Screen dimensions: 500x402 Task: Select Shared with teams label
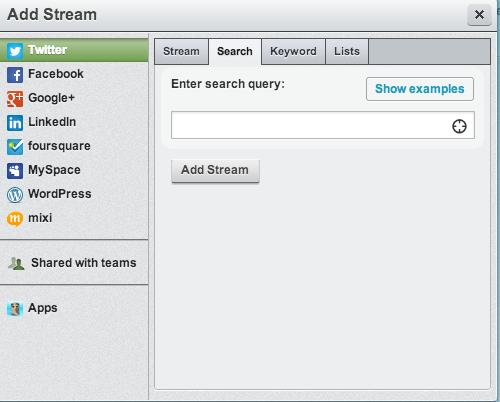pos(84,263)
